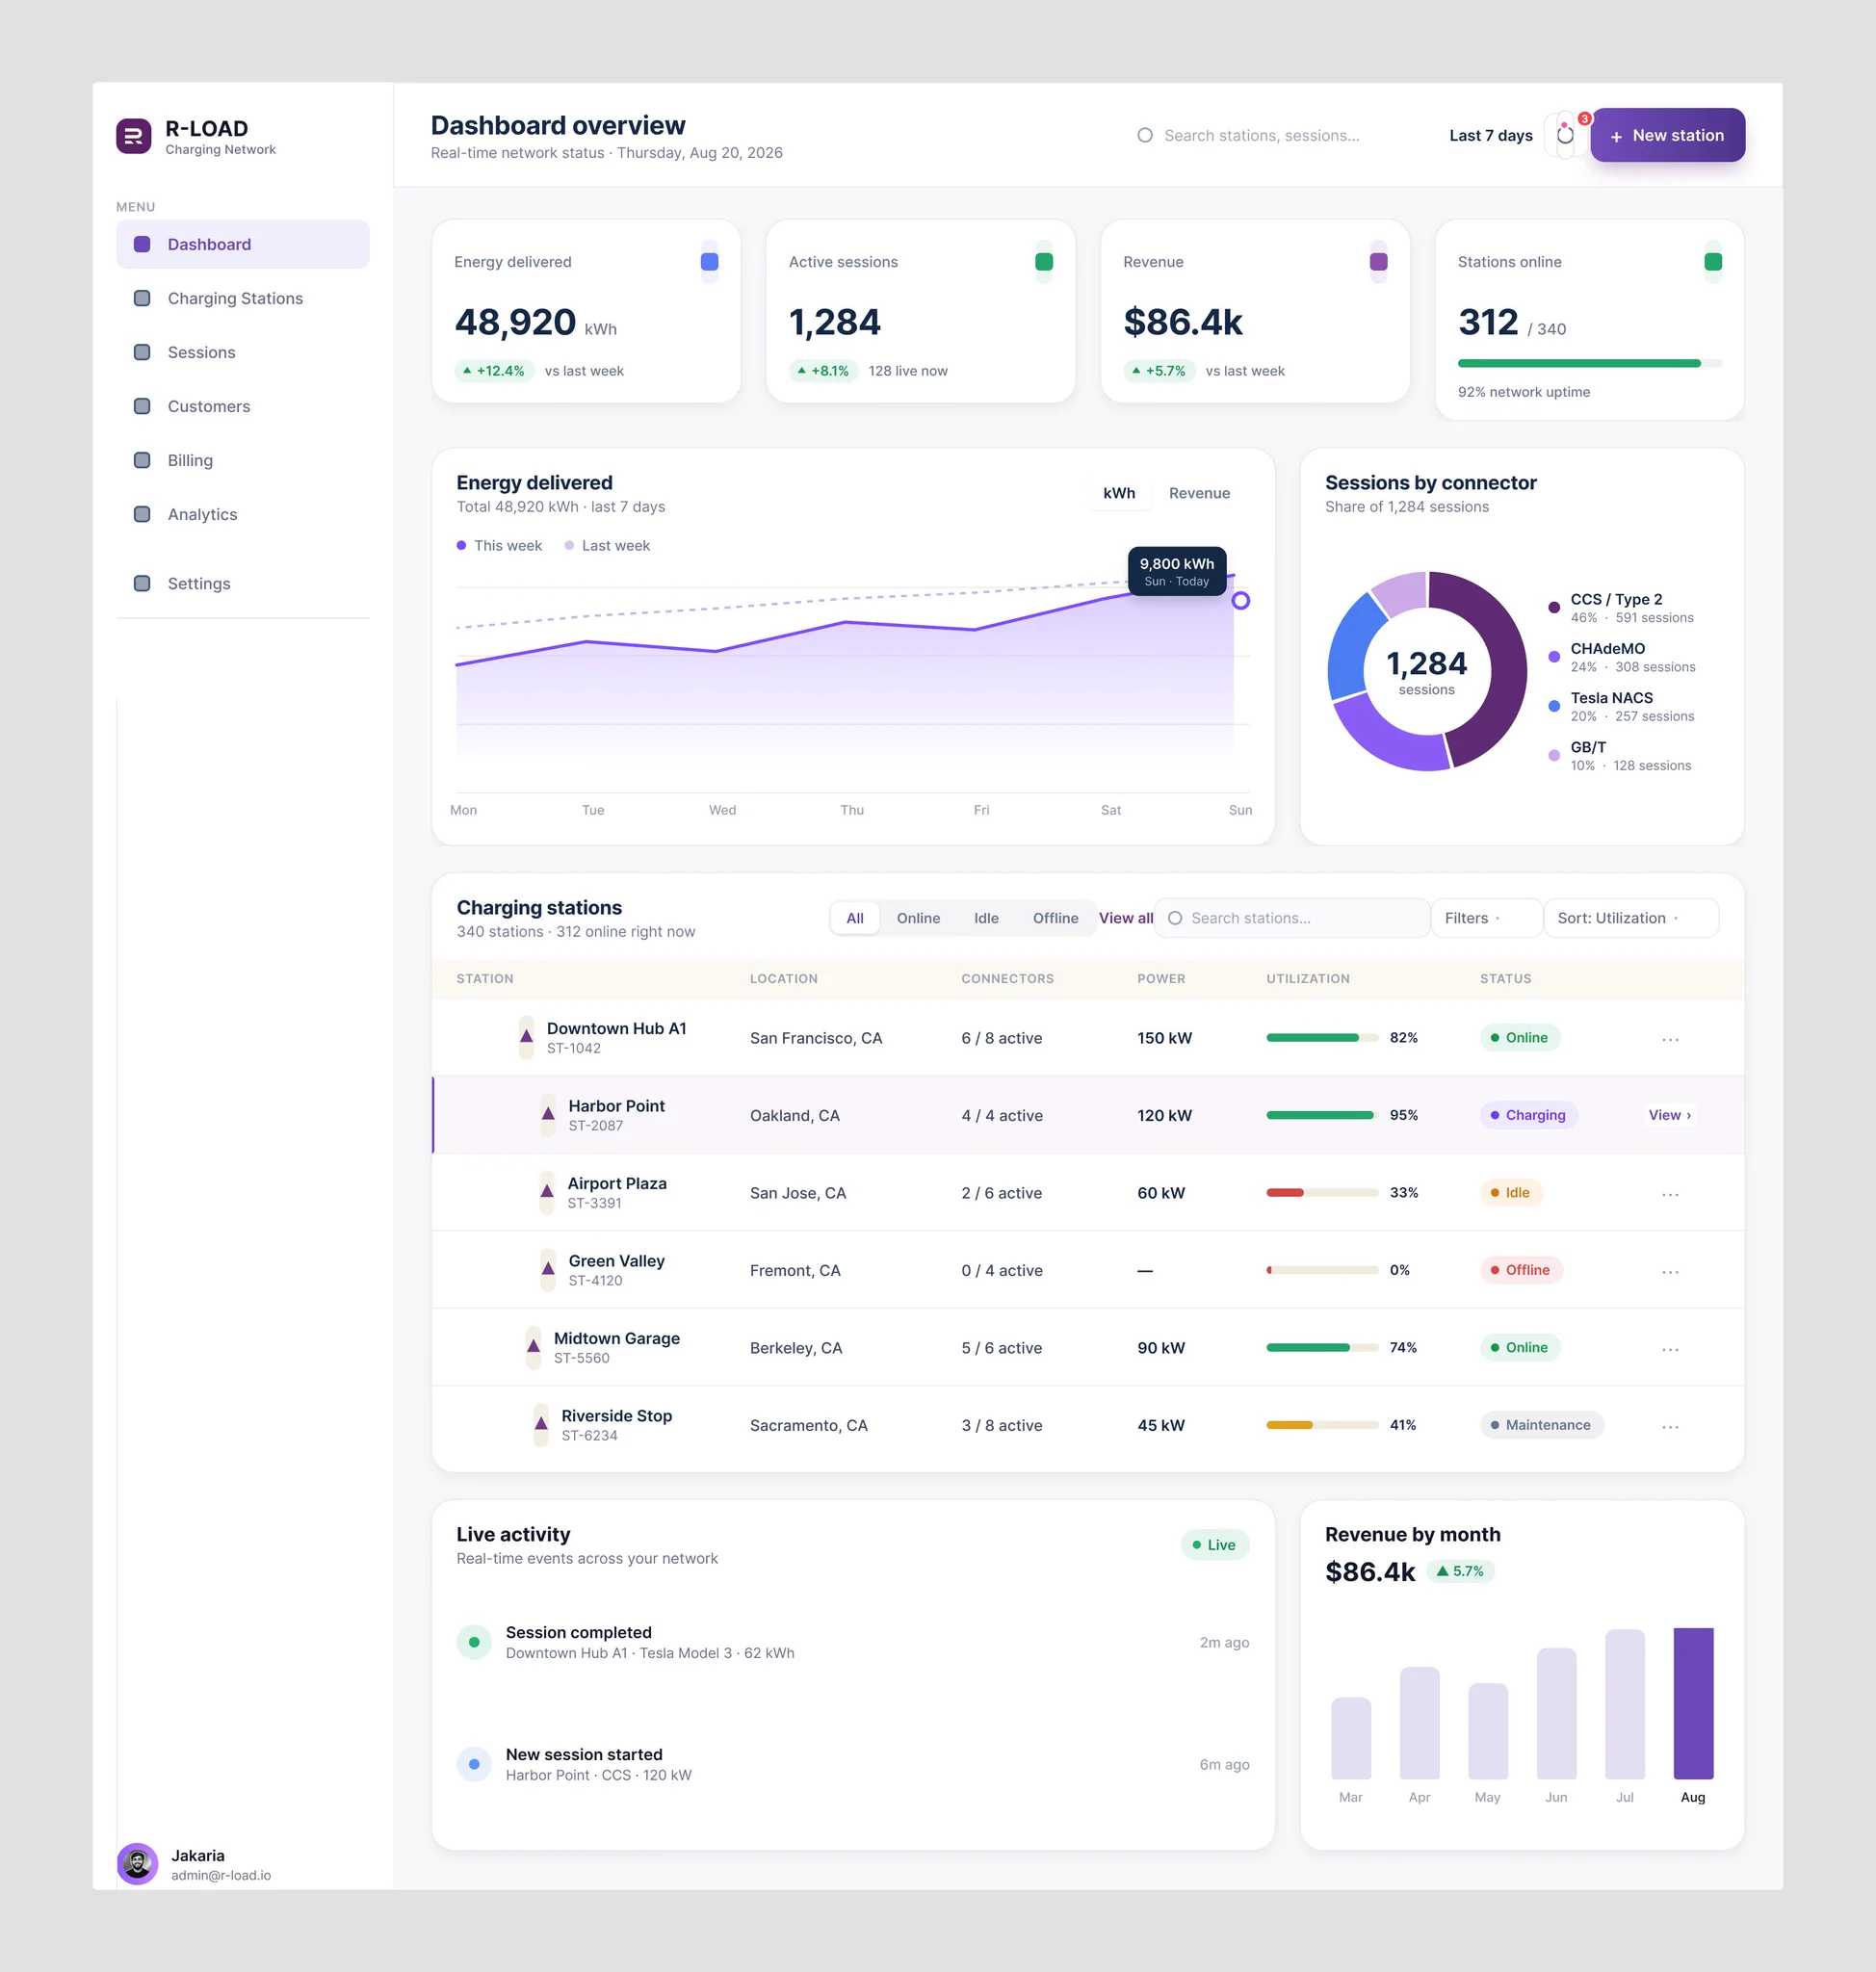The width and height of the screenshot is (1876, 1972).
Task: Open more options for Green Valley row
Action: click(x=1670, y=1271)
